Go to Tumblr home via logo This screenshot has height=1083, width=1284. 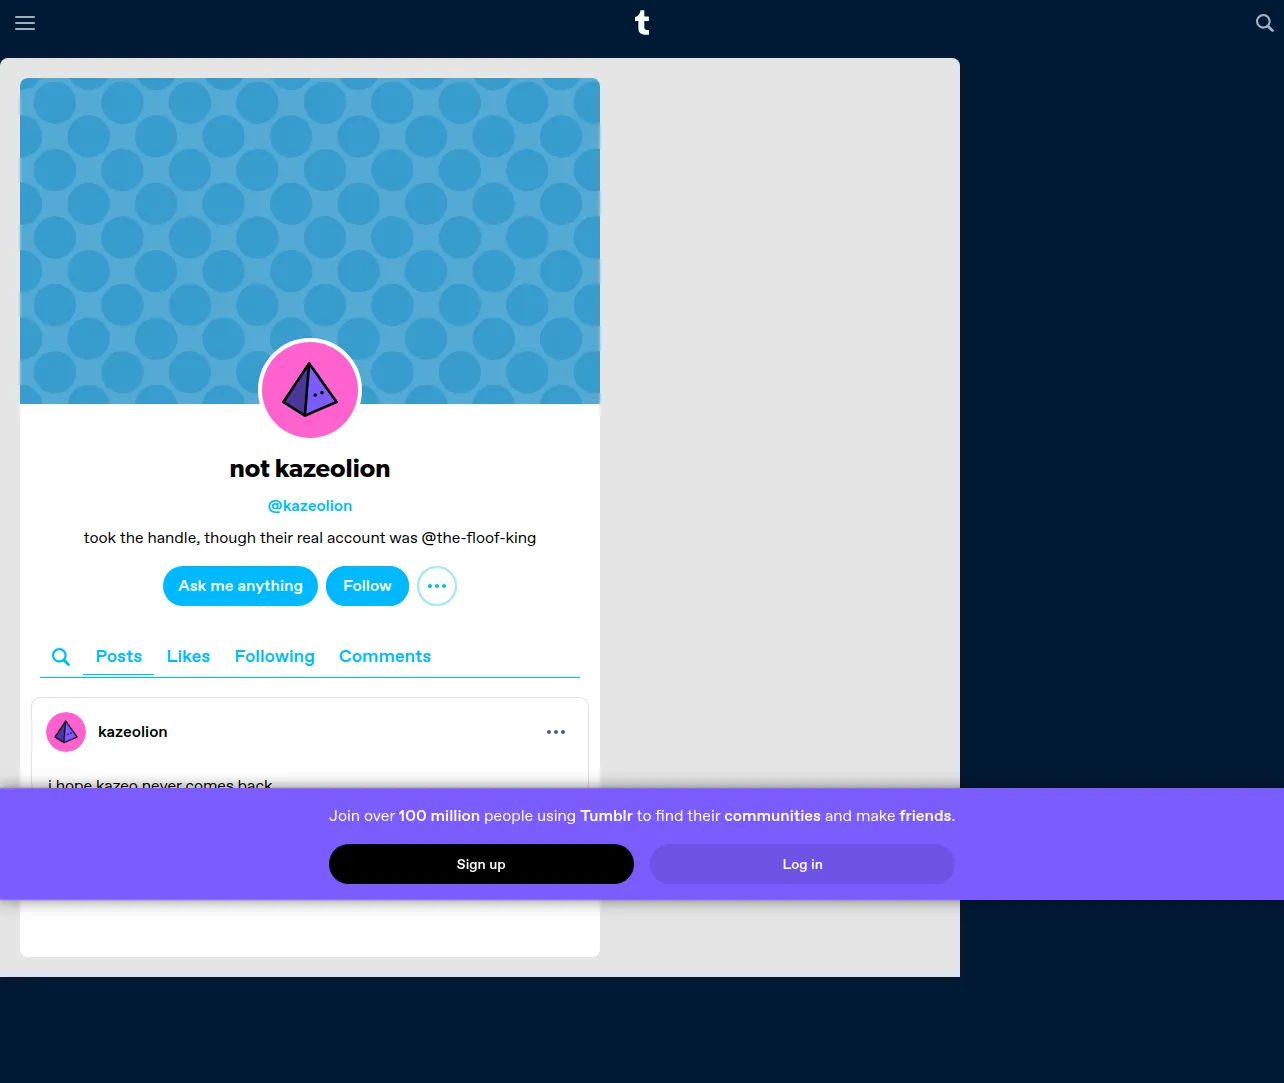[x=642, y=22]
